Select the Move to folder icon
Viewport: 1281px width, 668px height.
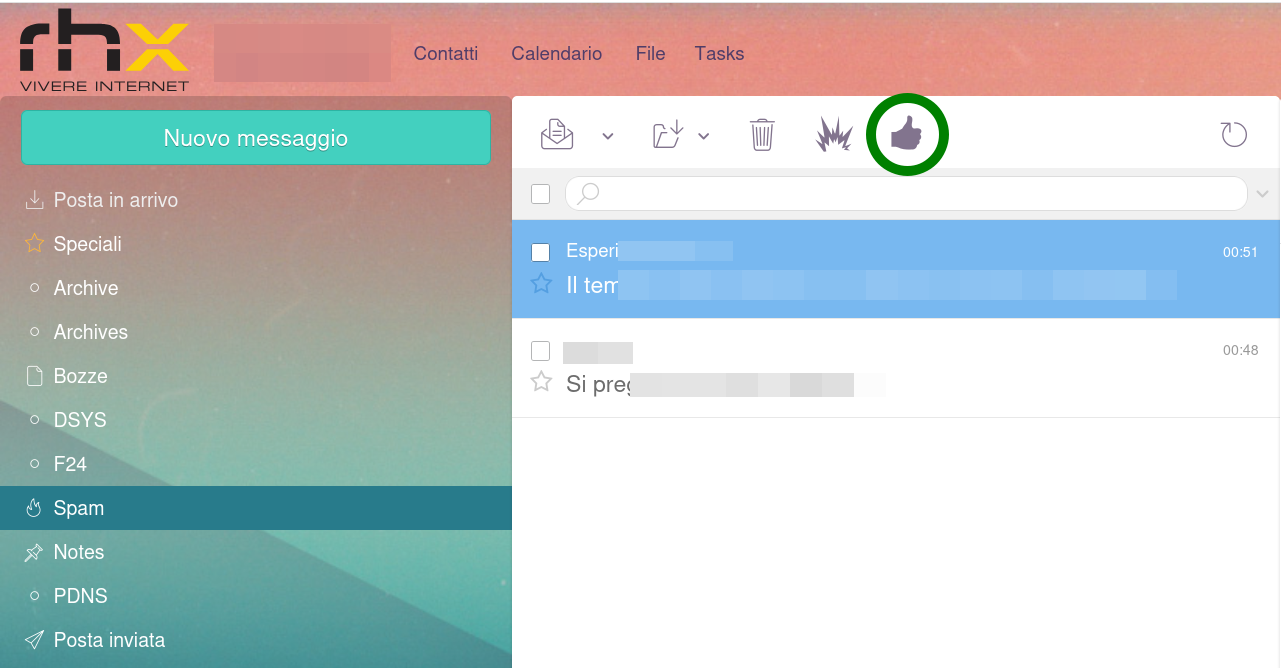tap(668, 133)
